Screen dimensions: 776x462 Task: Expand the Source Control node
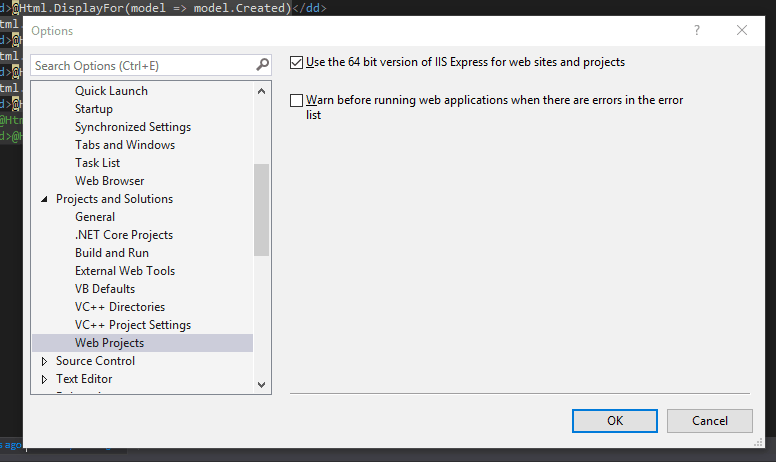pos(44,361)
